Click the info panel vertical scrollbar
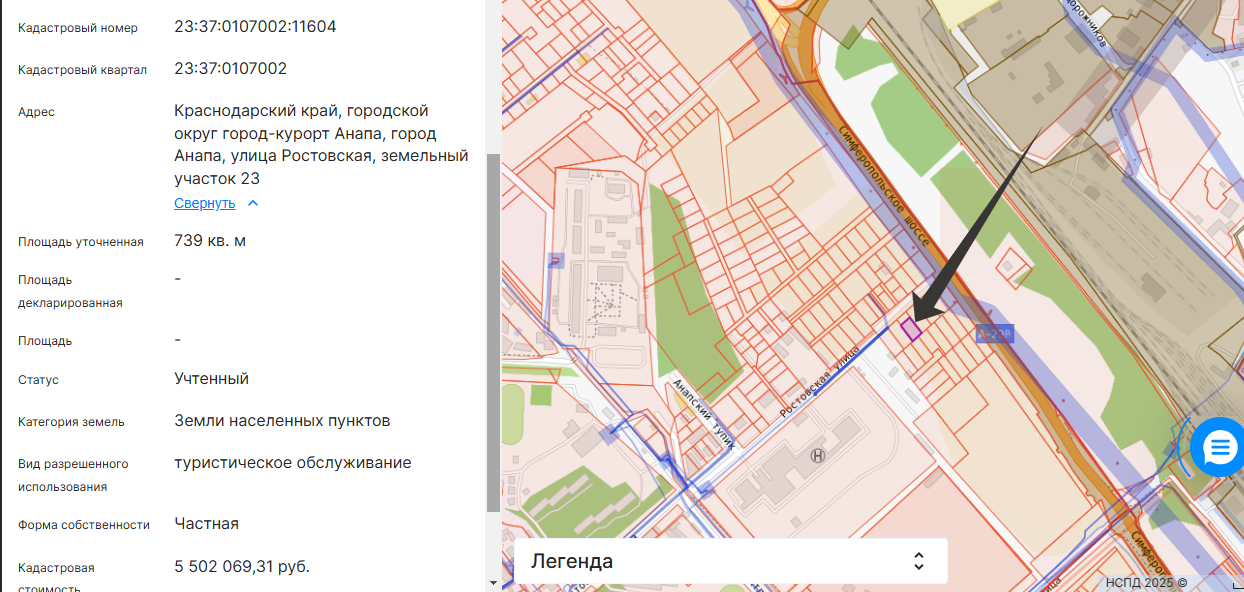 click(492, 330)
